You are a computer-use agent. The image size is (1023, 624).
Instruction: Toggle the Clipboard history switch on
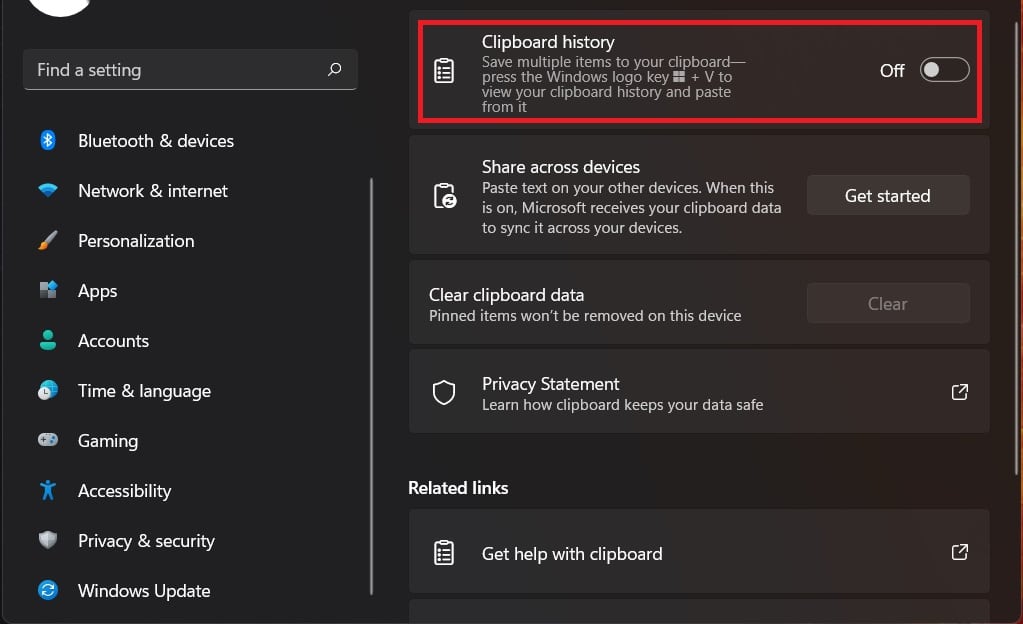pyautogui.click(x=944, y=70)
